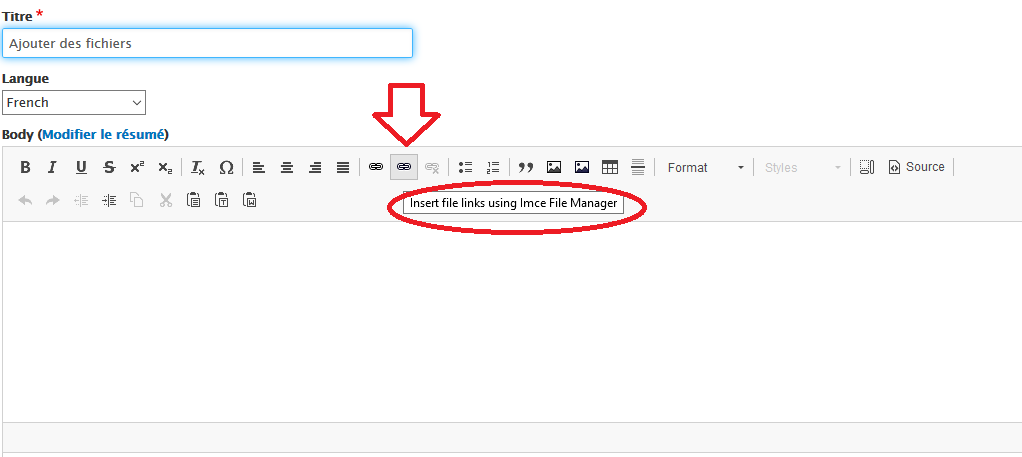Viewport: 1022px width, 457px height.
Task: Insert a bulleted list
Action: point(465,168)
